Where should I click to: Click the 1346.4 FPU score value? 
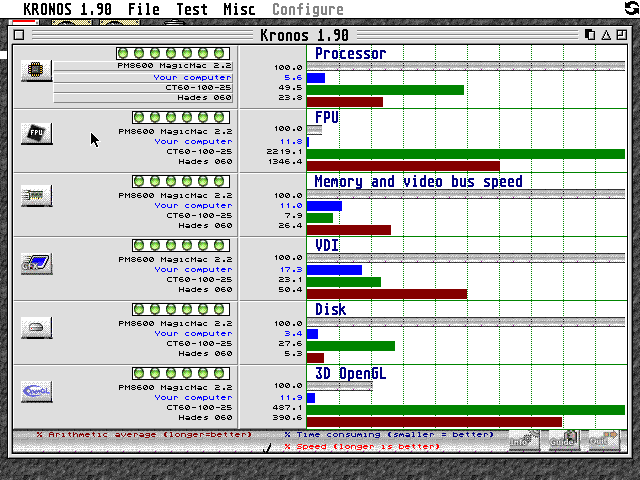pyautogui.click(x=284, y=162)
